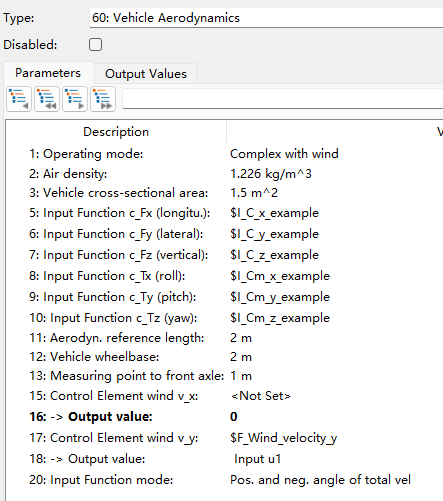Toggle the Disabled checkbox
Image resolution: width=443 pixels, height=501 pixels.
coord(95,45)
